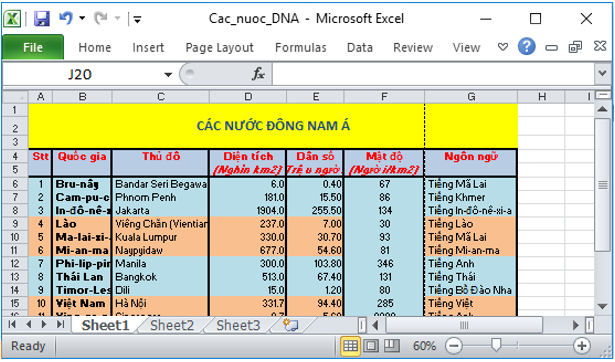Viewport: 615px width, 362px height.
Task: Go to next sheet tab arrow
Action: (44, 324)
